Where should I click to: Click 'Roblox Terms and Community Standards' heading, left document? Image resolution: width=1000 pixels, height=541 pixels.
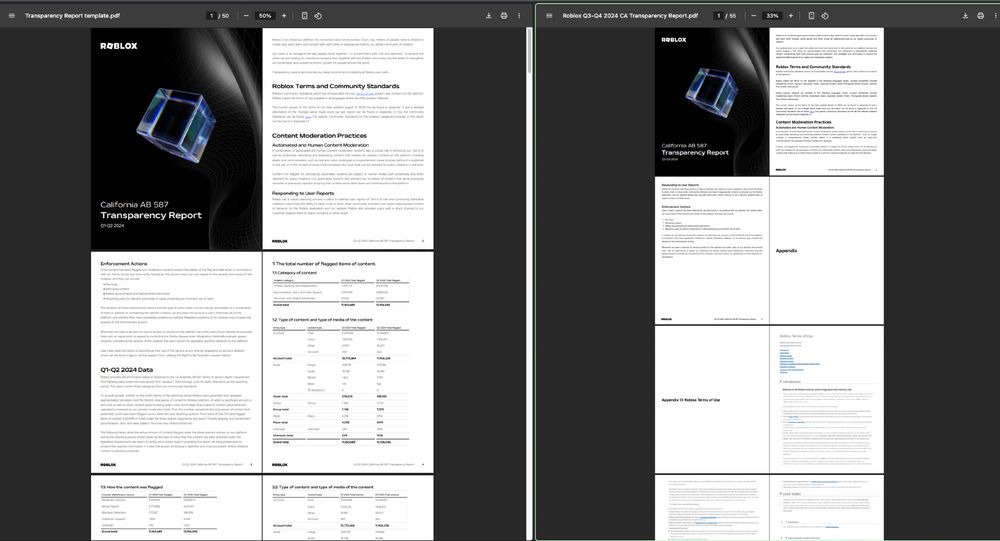[x=335, y=86]
